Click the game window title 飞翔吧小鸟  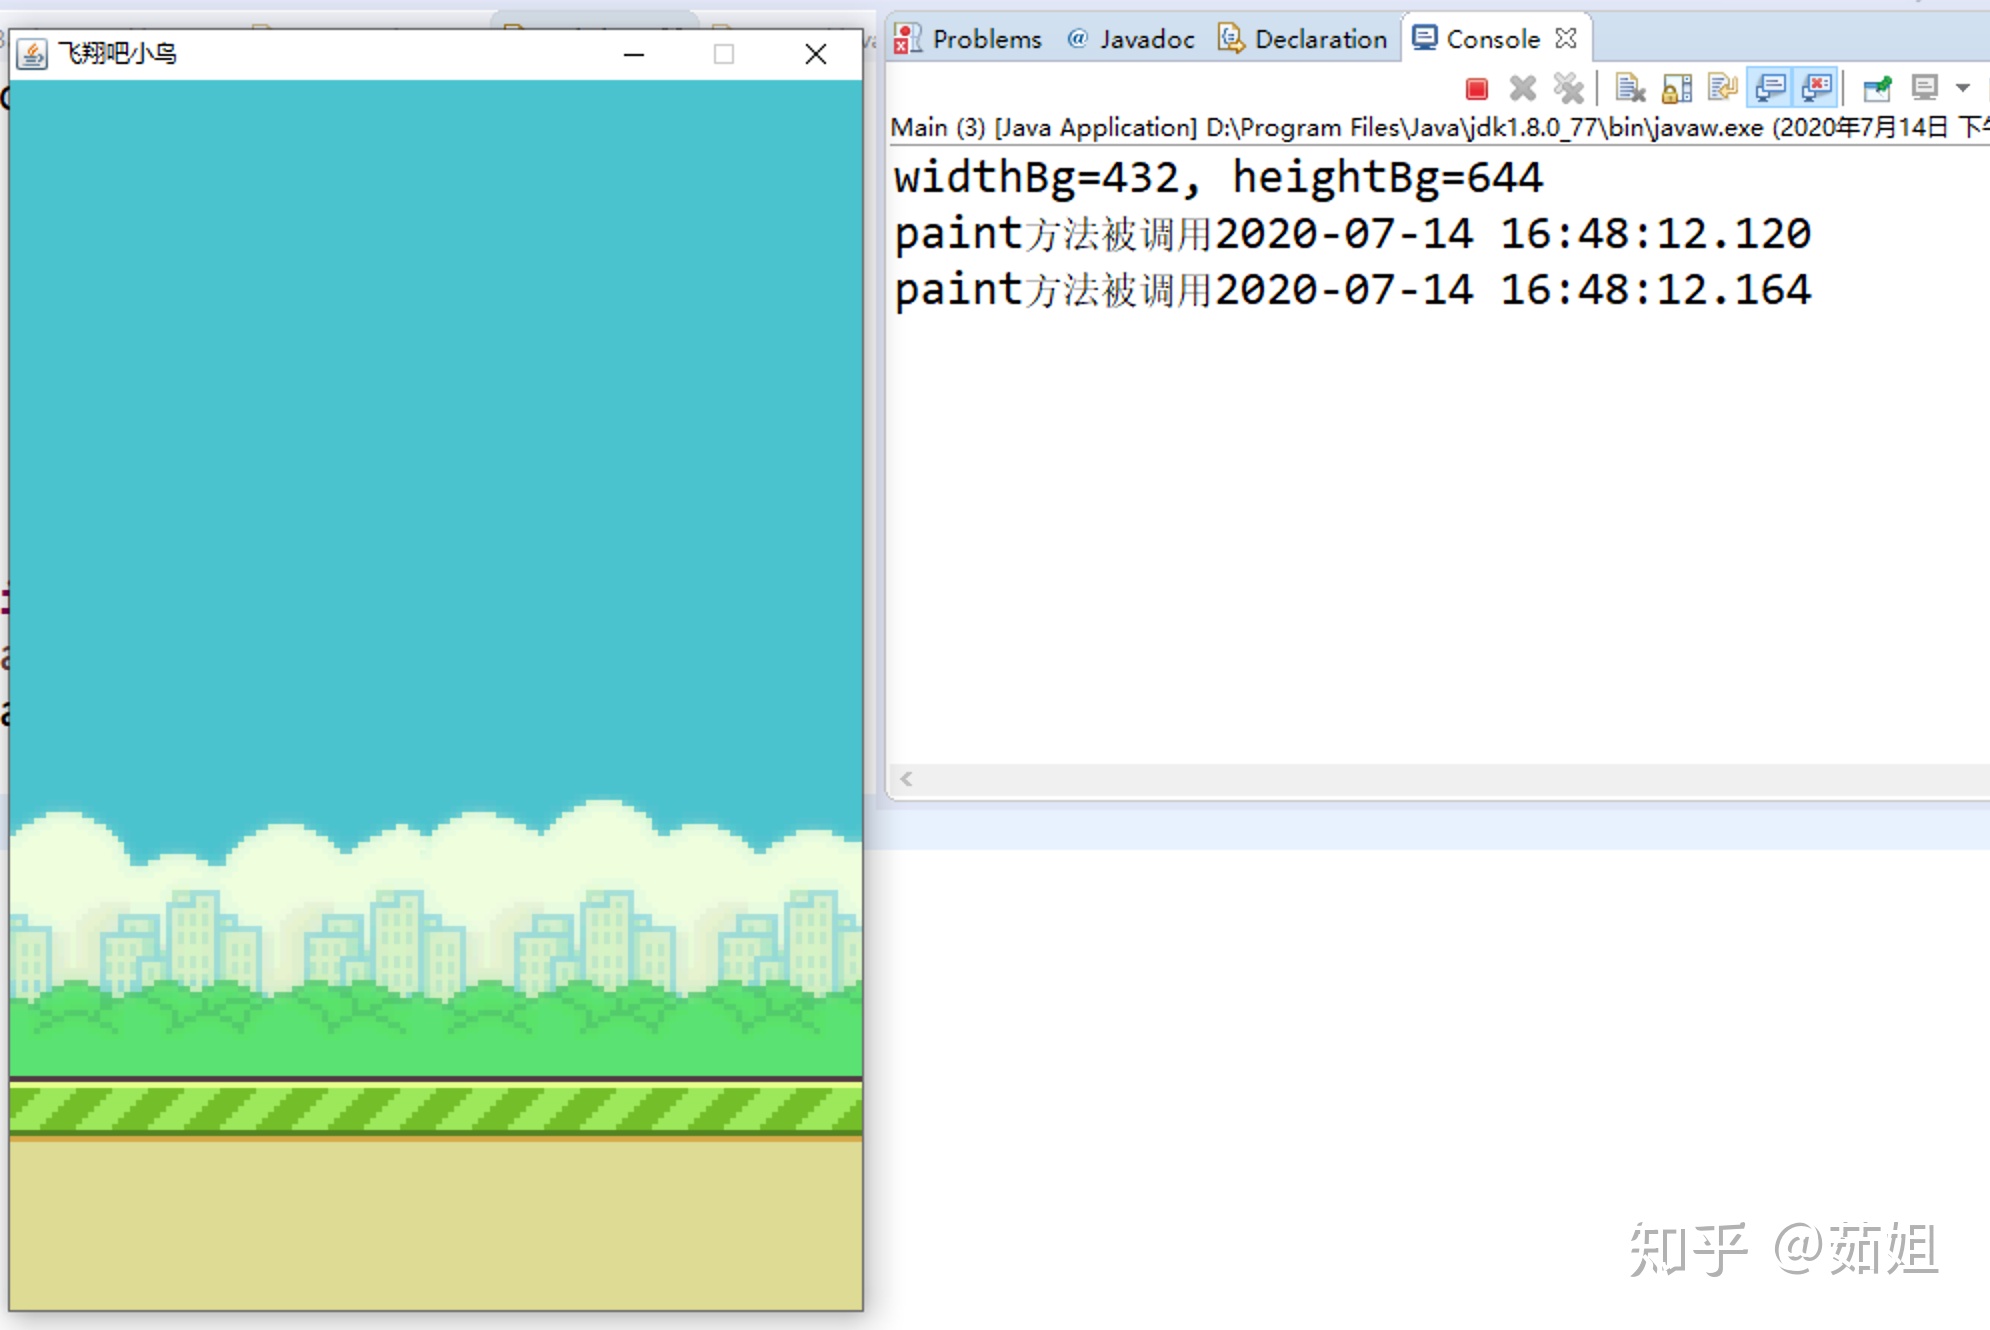tap(117, 53)
